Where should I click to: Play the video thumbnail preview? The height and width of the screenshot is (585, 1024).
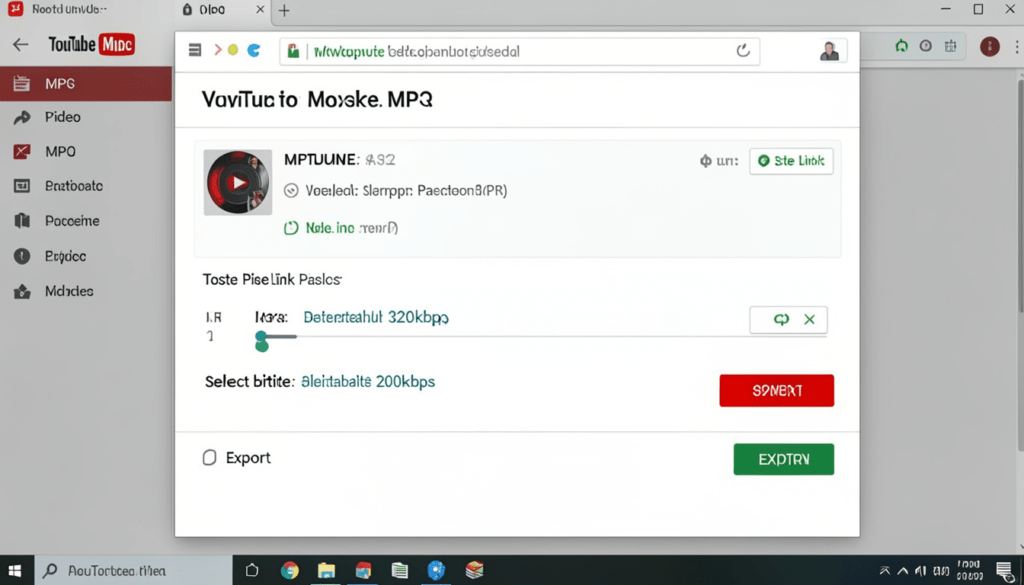[x=238, y=182]
